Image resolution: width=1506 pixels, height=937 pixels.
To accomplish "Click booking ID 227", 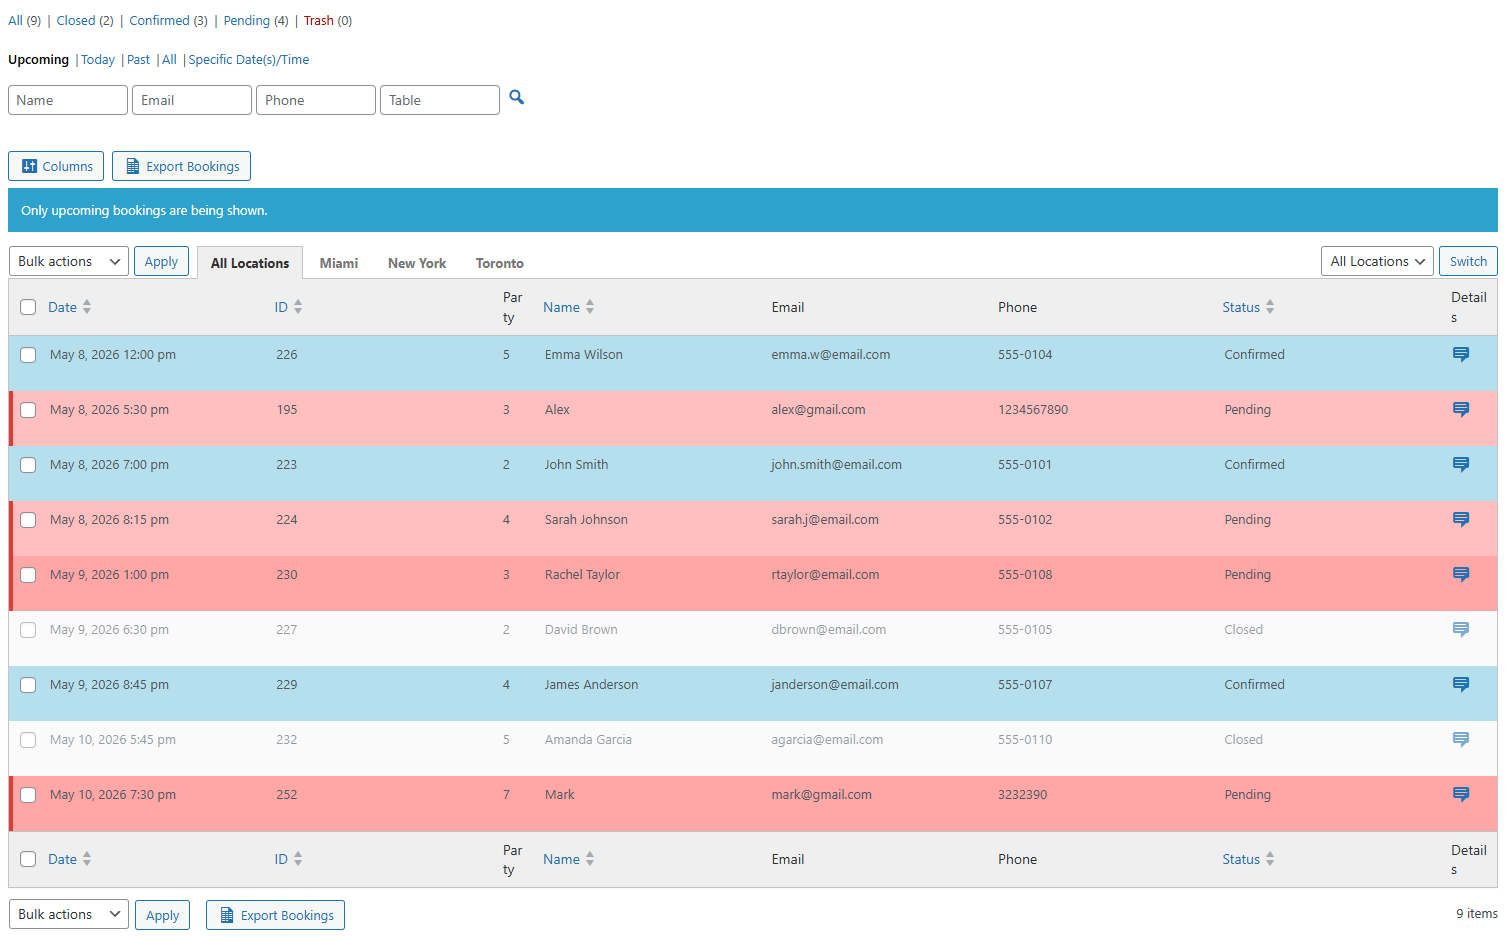I will point(287,630).
